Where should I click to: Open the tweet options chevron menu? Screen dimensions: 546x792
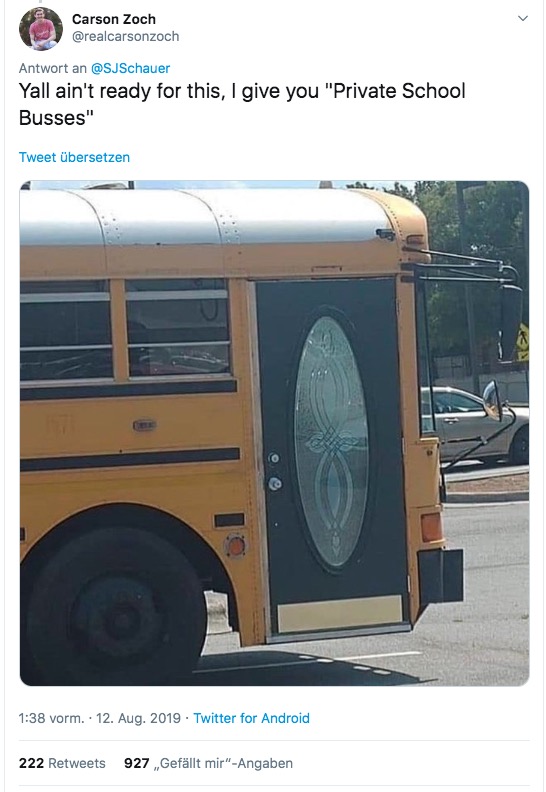click(x=523, y=19)
